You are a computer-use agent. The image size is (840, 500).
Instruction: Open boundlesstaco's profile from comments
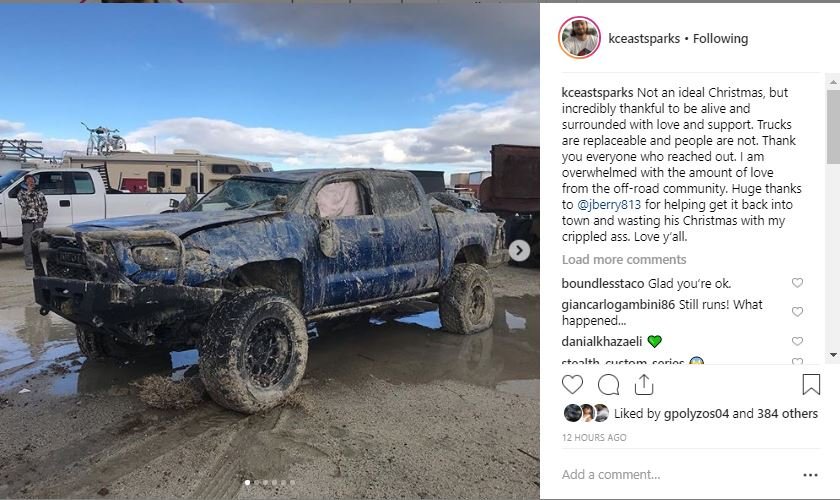tap(603, 283)
